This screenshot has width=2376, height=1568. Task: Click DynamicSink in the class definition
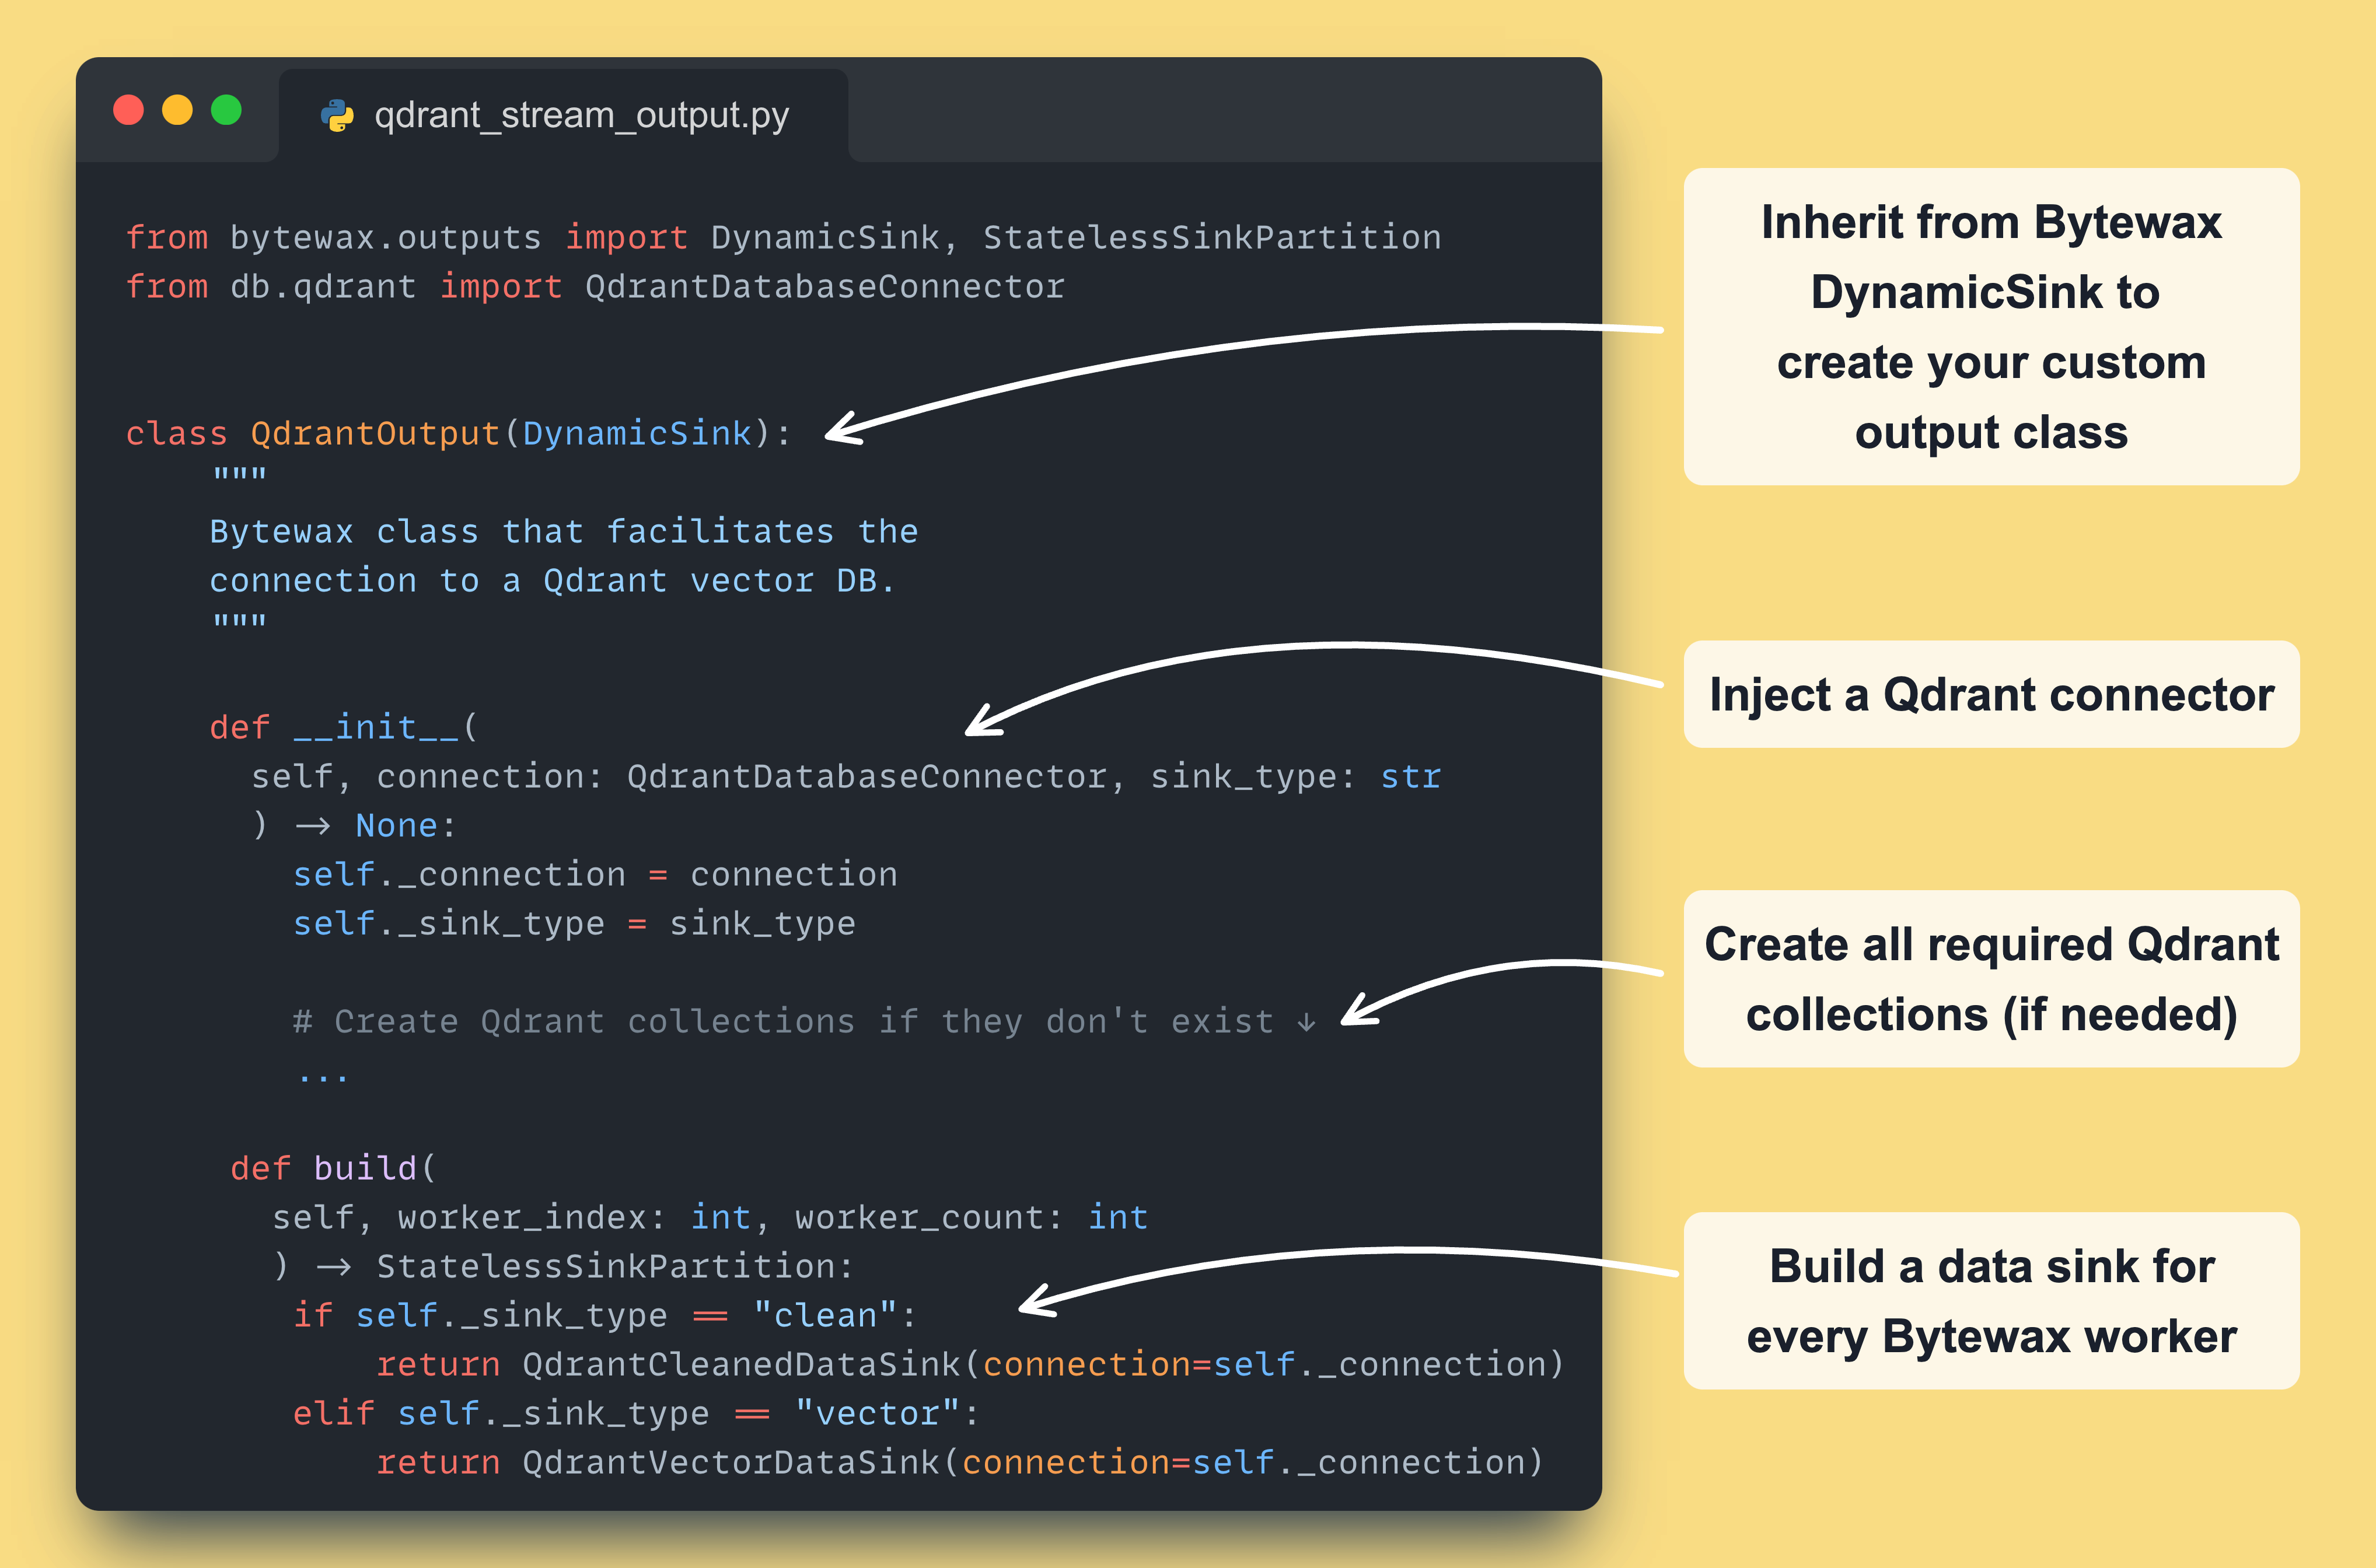[637, 434]
